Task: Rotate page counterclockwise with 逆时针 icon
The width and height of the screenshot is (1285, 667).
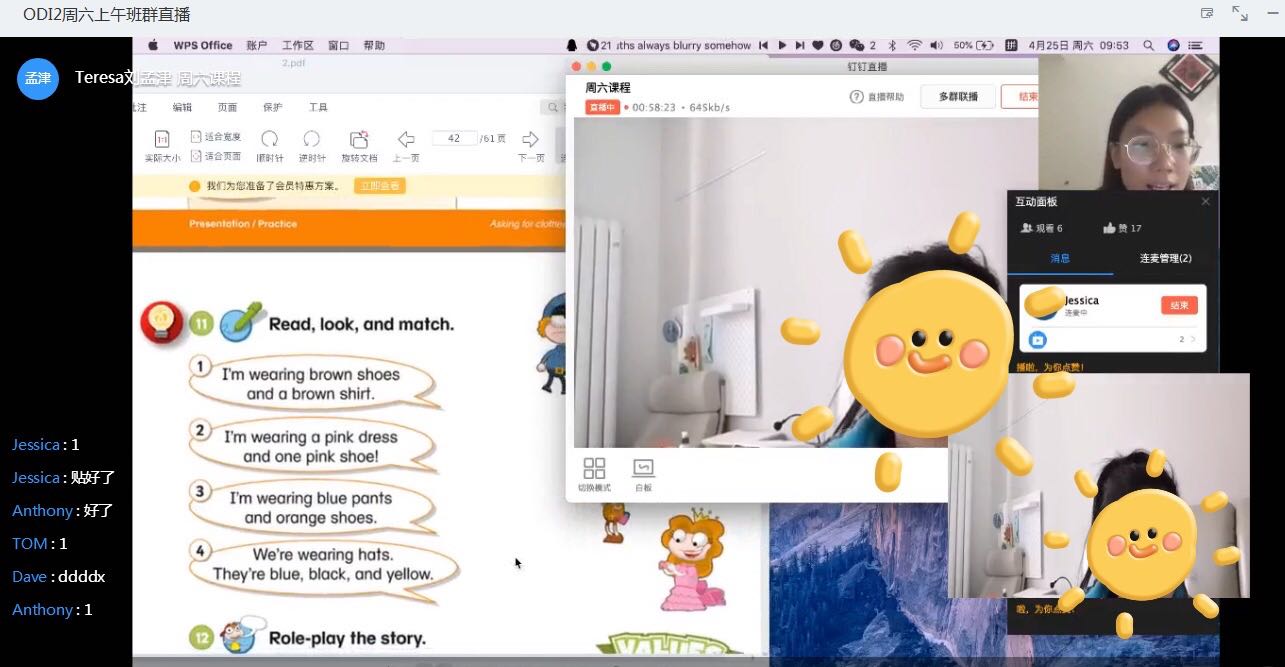Action: click(x=312, y=140)
